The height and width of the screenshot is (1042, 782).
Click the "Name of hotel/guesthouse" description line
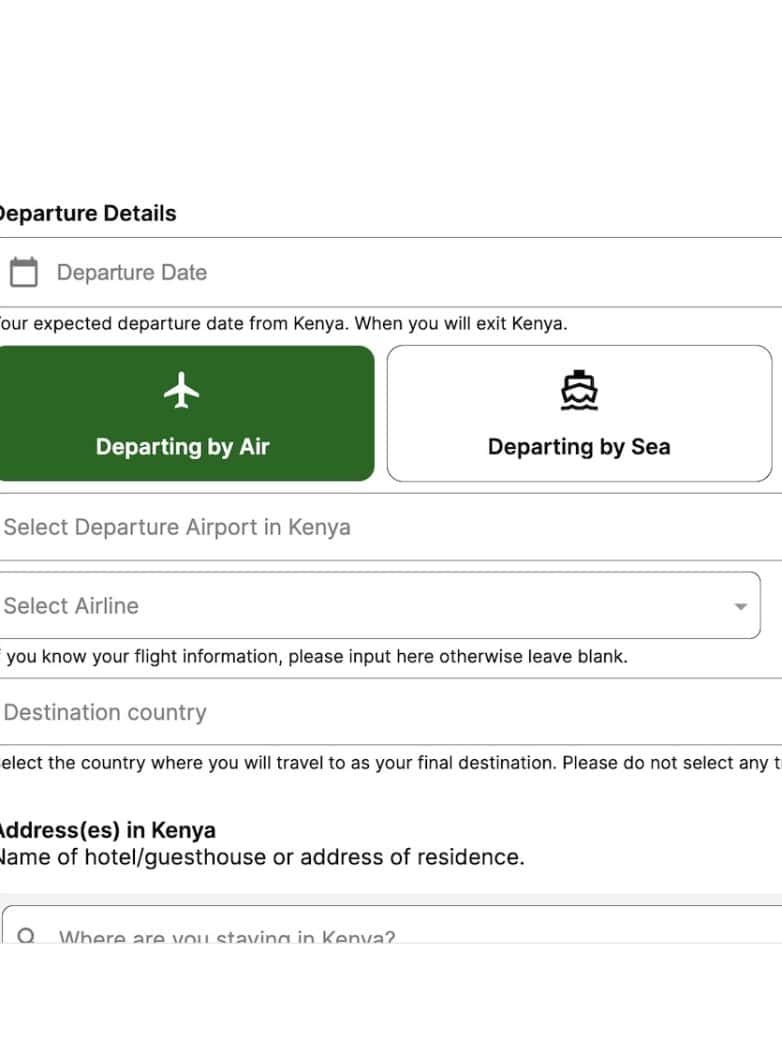260,857
